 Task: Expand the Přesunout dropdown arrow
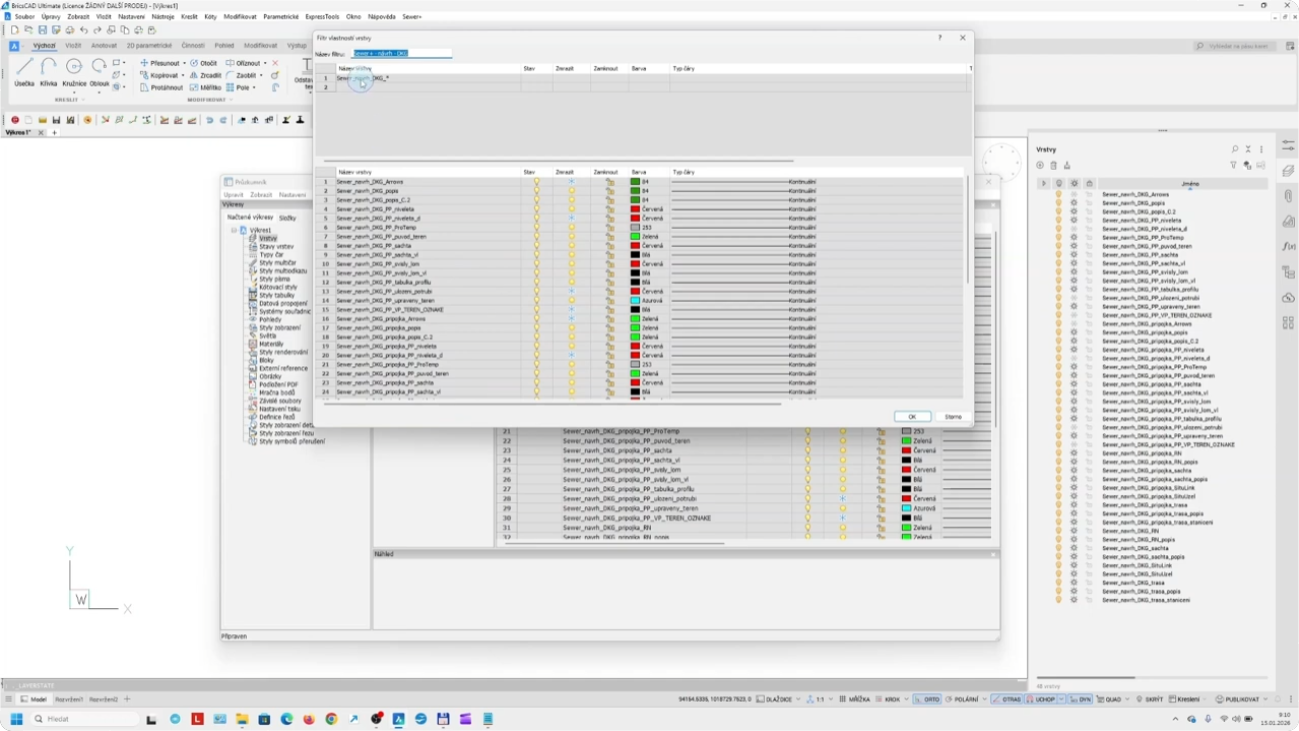(184, 63)
